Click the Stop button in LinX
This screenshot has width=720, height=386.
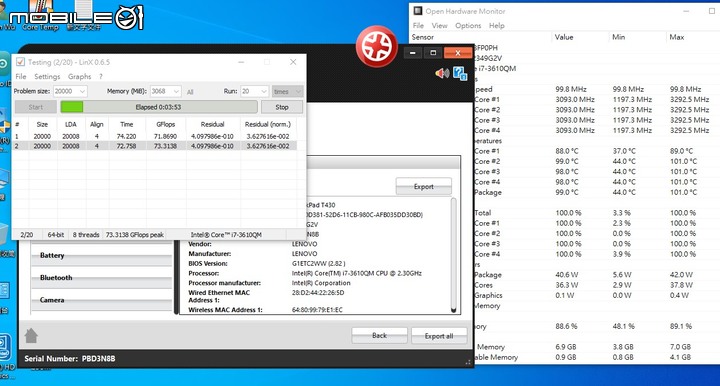(282, 107)
